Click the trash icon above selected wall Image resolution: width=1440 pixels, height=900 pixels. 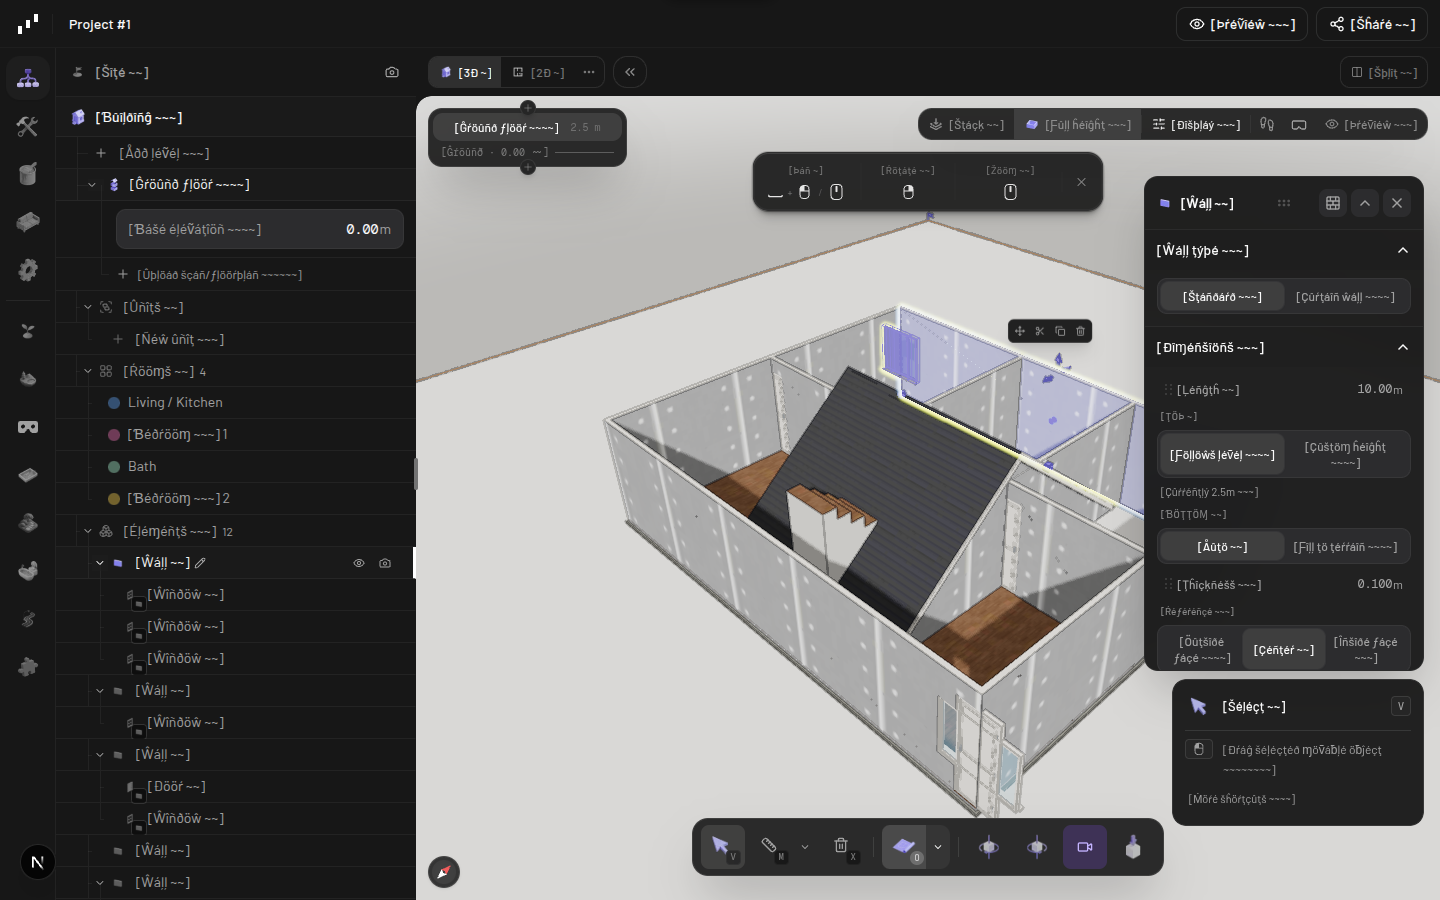click(x=1080, y=331)
